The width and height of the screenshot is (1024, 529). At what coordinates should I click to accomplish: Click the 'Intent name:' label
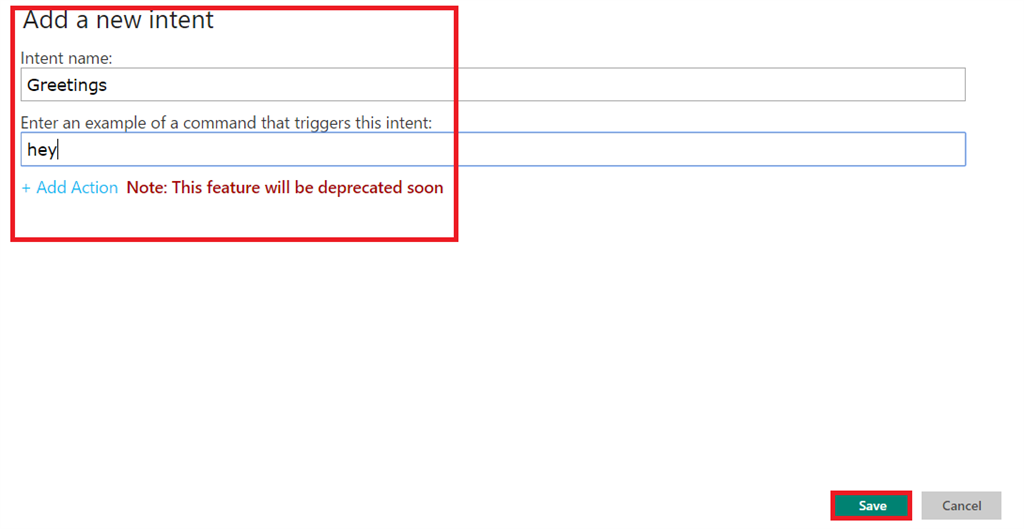[x=67, y=58]
